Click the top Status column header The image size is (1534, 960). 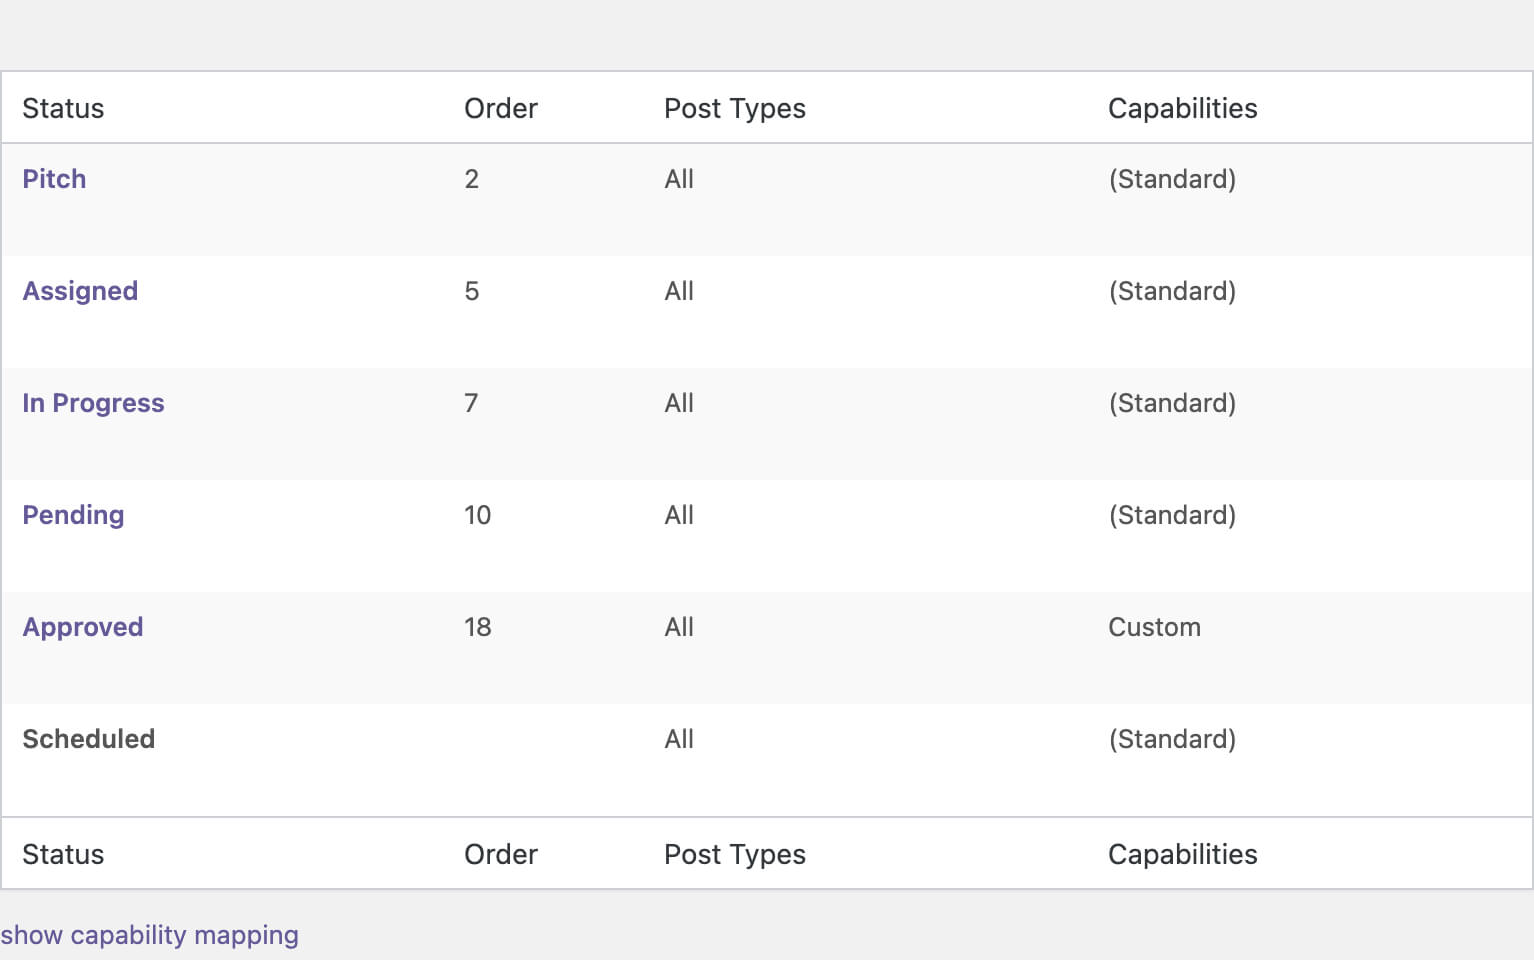pyautogui.click(x=63, y=108)
